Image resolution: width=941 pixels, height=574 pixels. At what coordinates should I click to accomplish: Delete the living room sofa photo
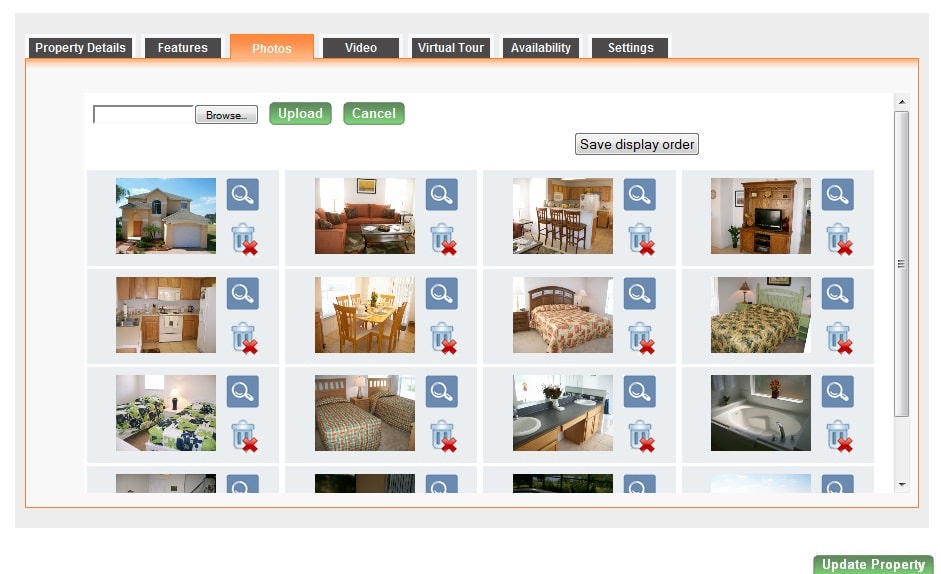[x=443, y=239]
